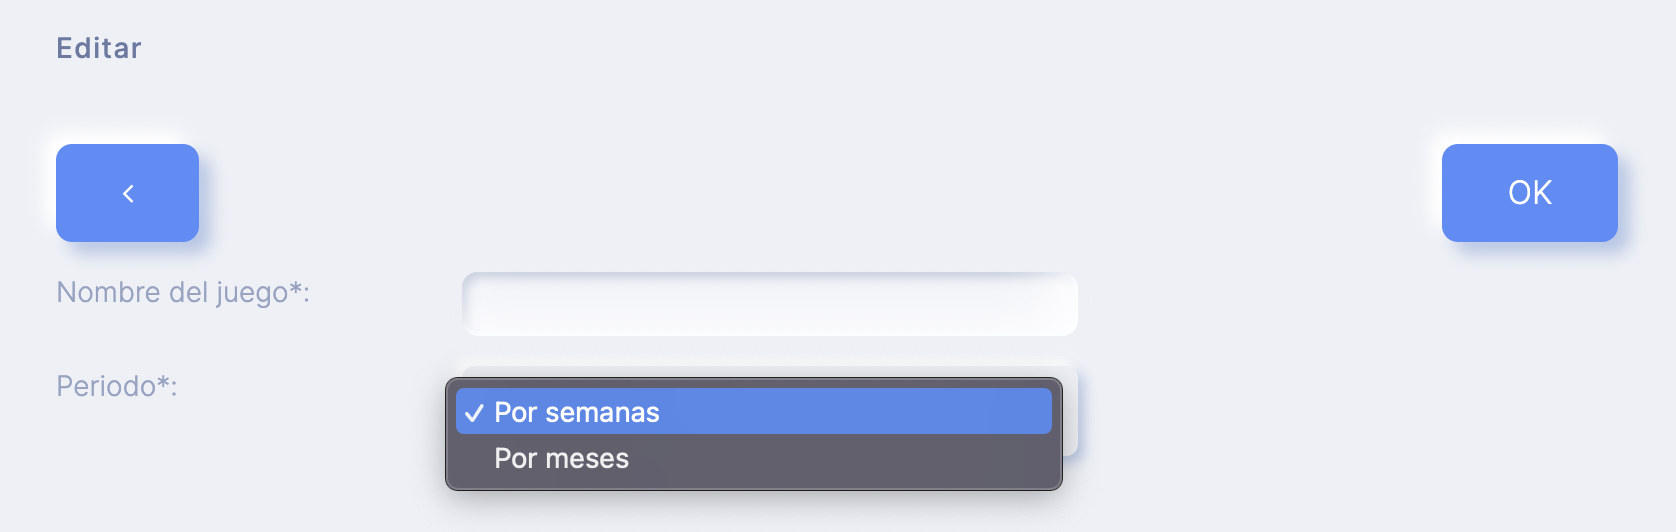Pick the monthly period entry Por meses
This screenshot has width=1676, height=532.
click(x=754, y=458)
